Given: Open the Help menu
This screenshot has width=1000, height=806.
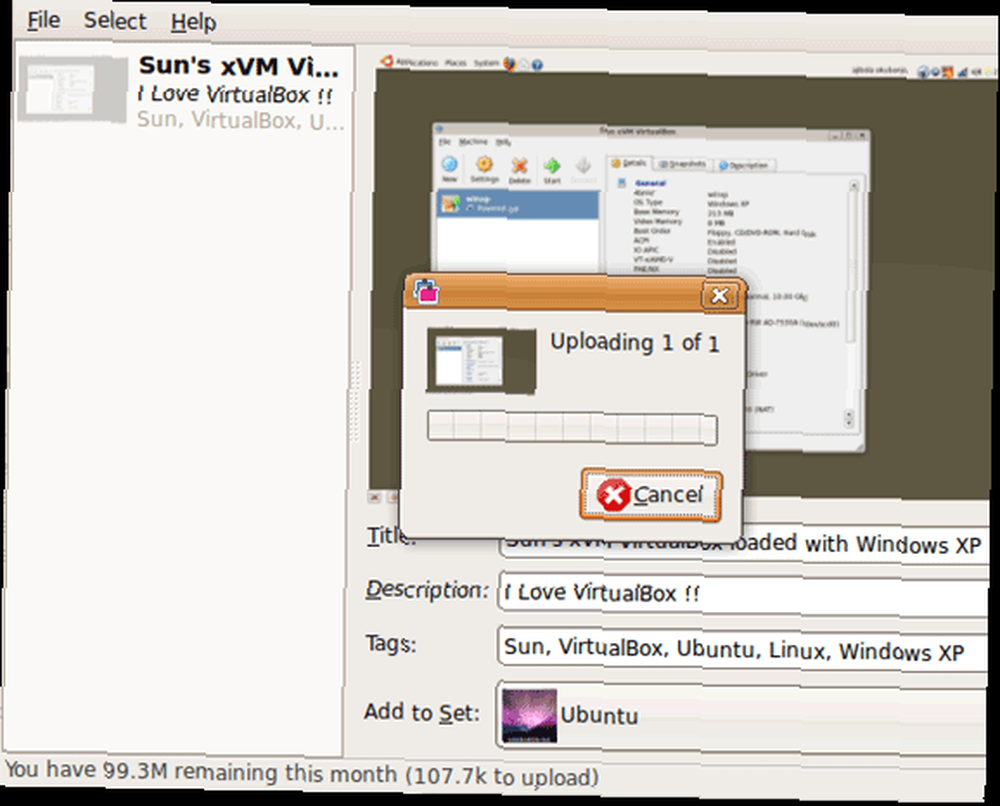Looking at the screenshot, I should (x=193, y=22).
